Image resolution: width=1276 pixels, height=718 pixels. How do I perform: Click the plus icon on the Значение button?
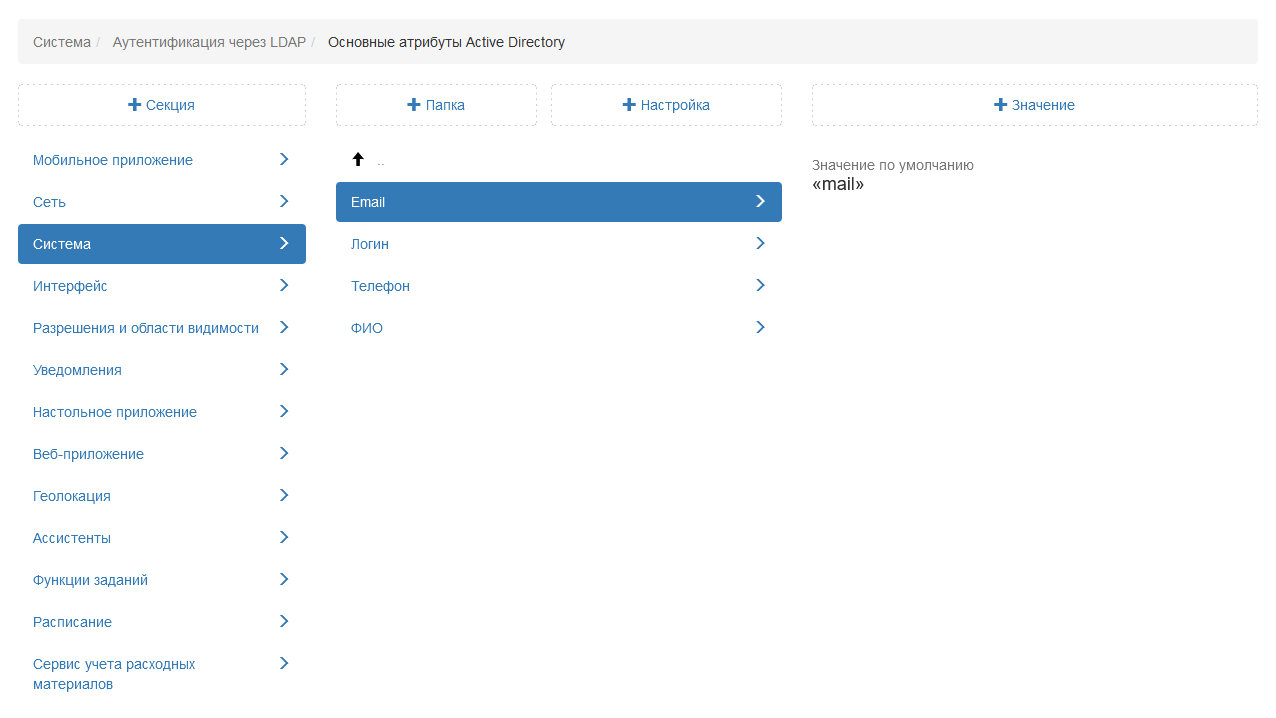pyautogui.click(x=1000, y=105)
